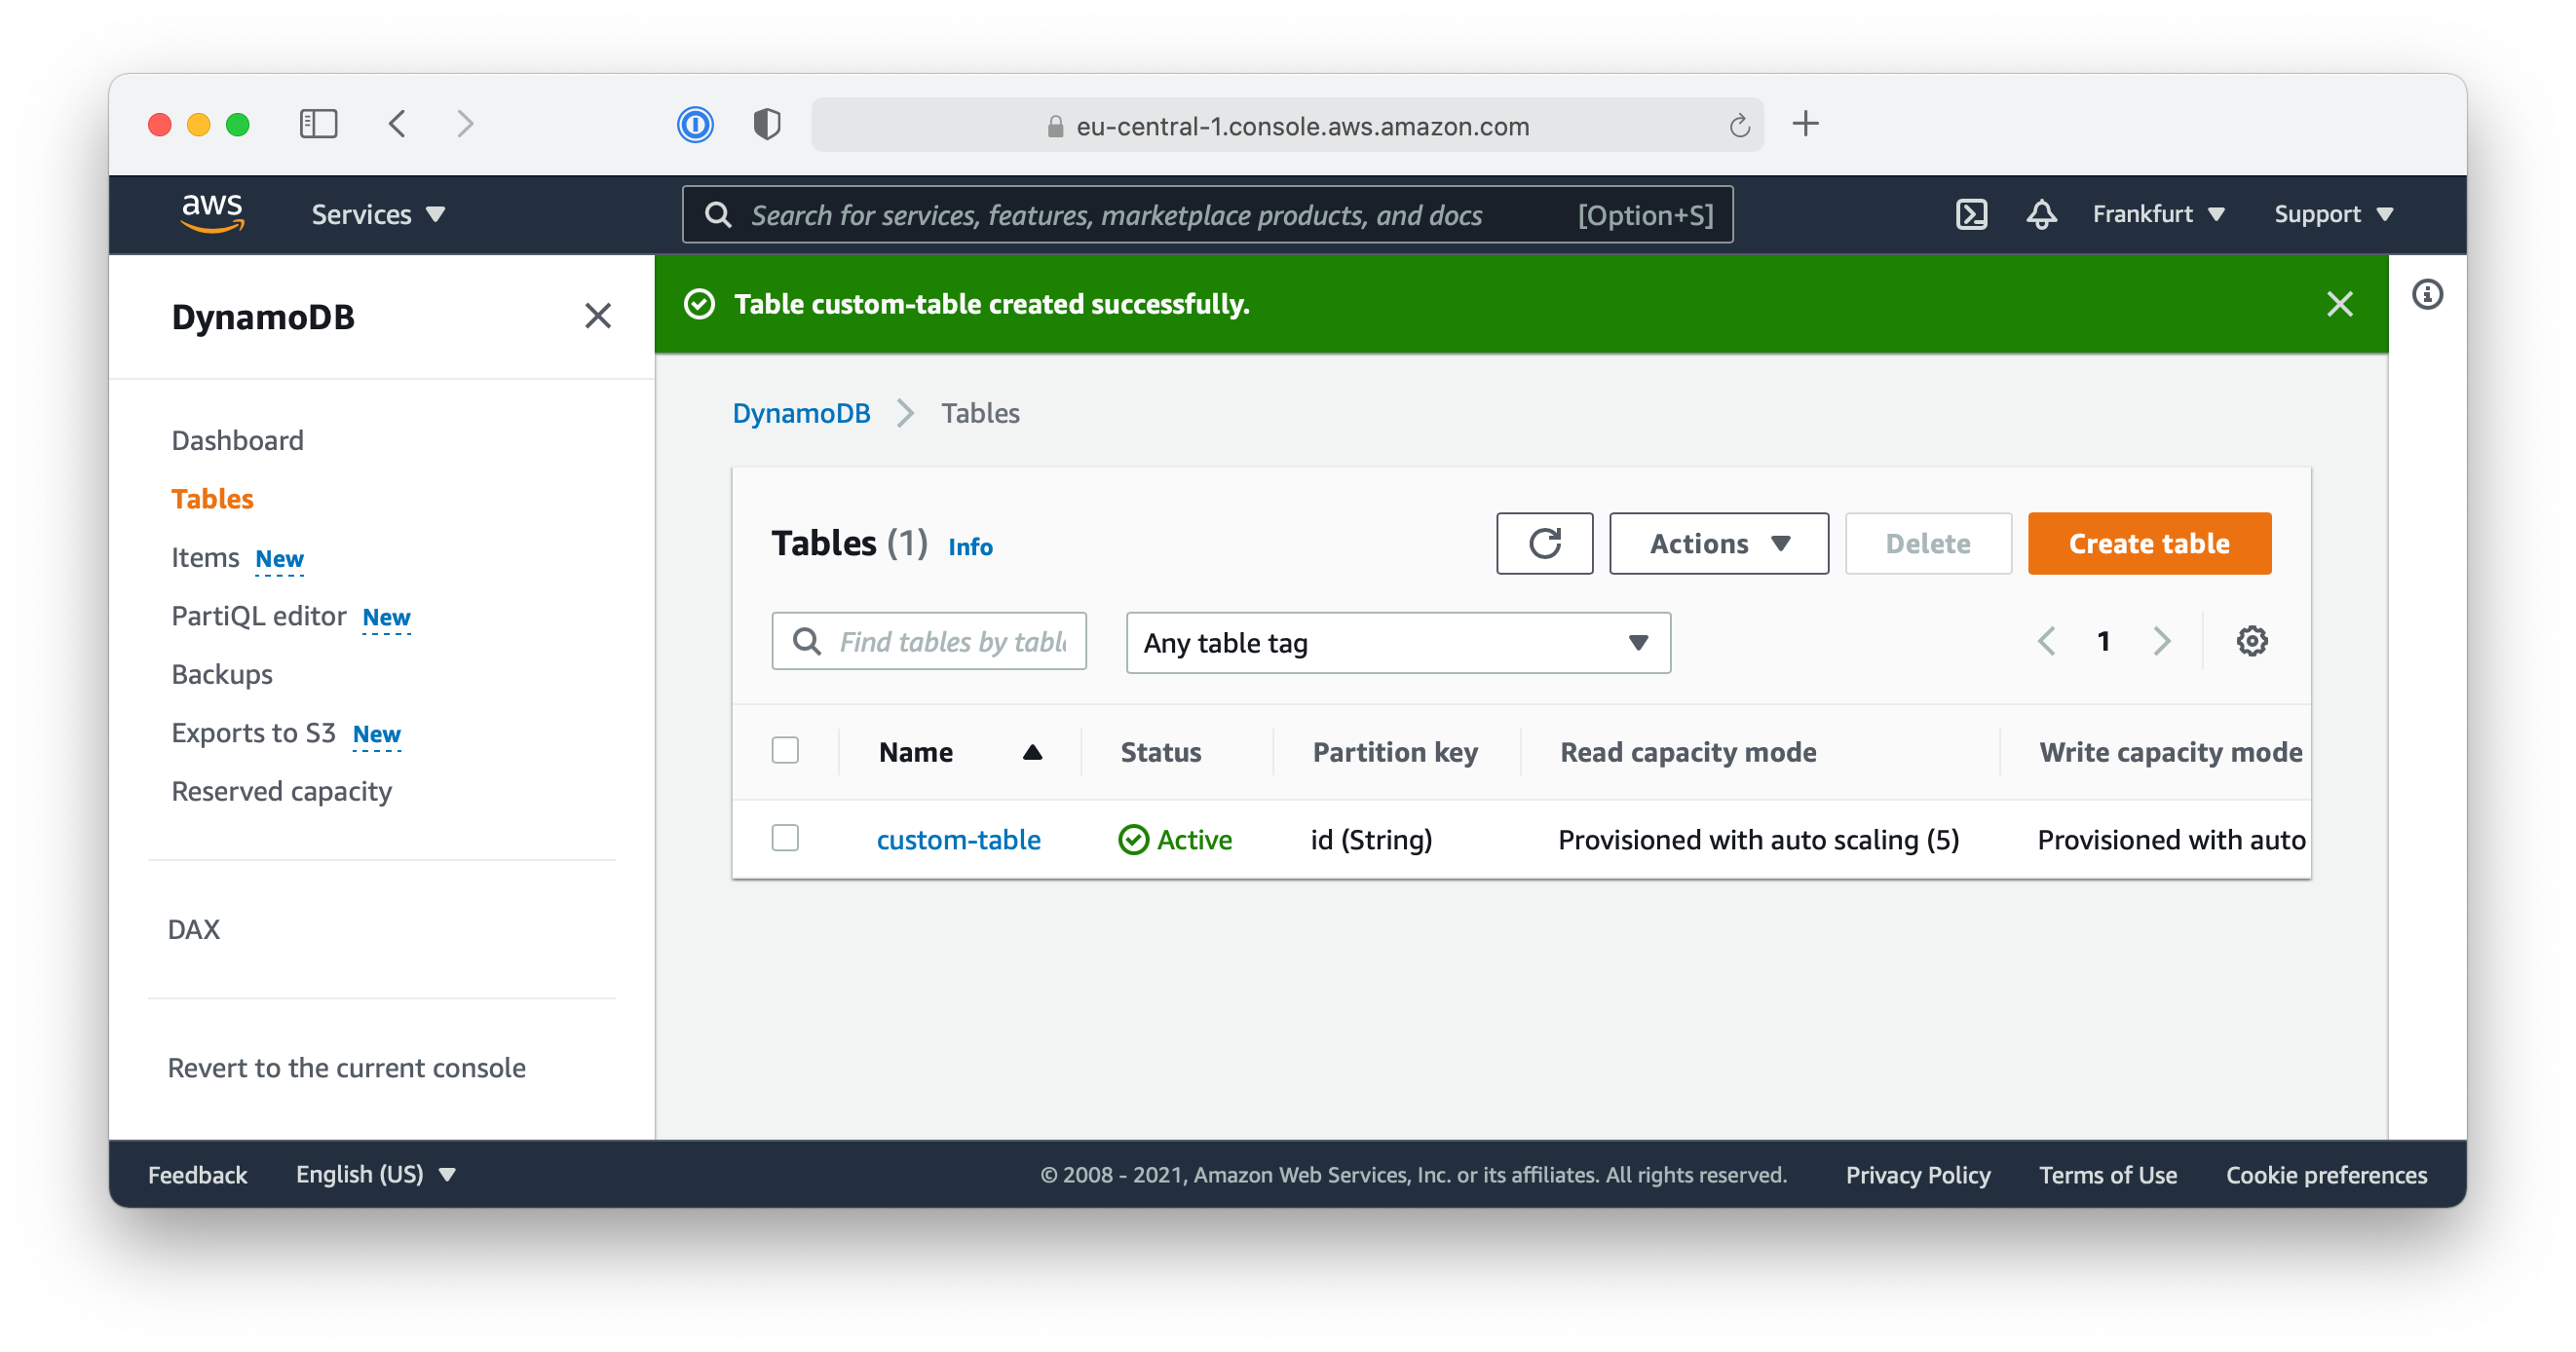Image resolution: width=2576 pixels, height=1352 pixels.
Task: Check the custom-table row checkbox
Action: coord(785,838)
